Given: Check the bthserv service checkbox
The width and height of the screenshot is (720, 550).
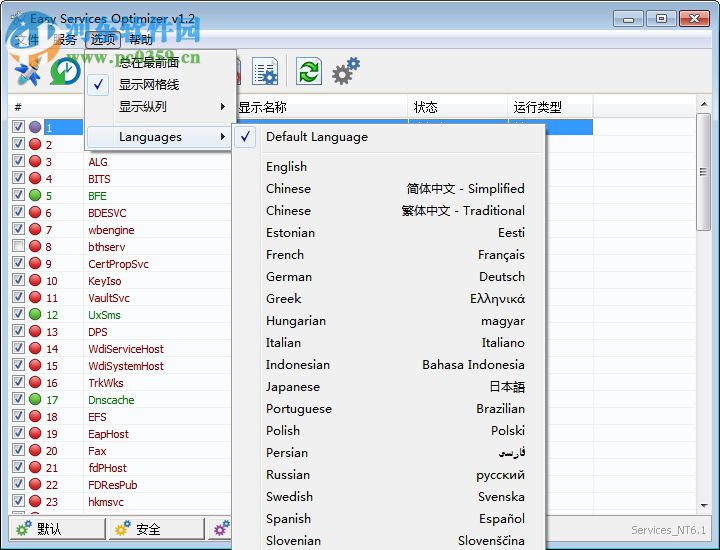Looking at the screenshot, I should [x=18, y=246].
